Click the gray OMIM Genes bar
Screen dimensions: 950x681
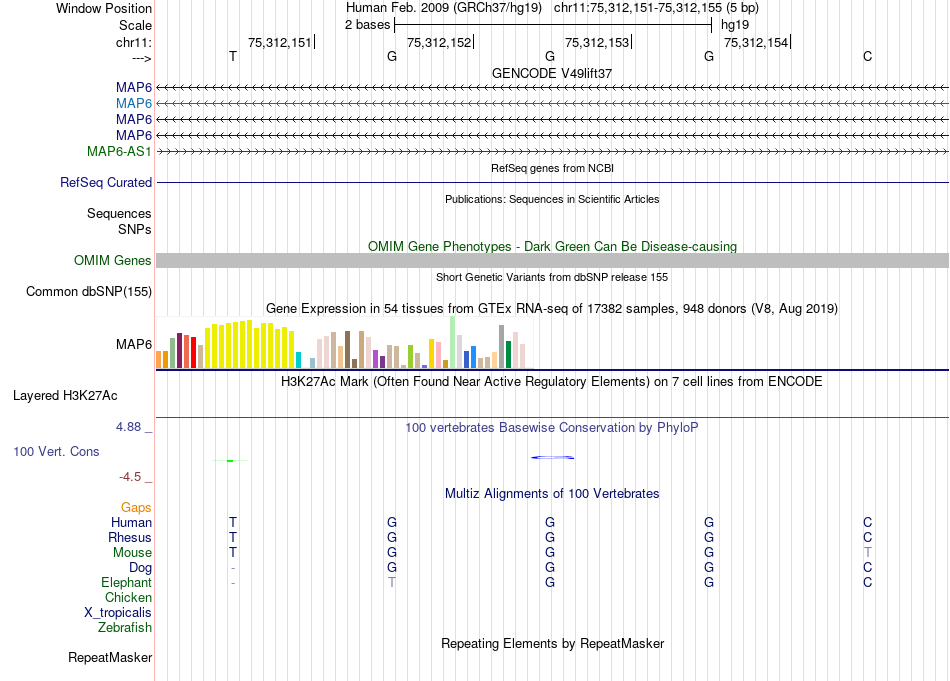552,261
